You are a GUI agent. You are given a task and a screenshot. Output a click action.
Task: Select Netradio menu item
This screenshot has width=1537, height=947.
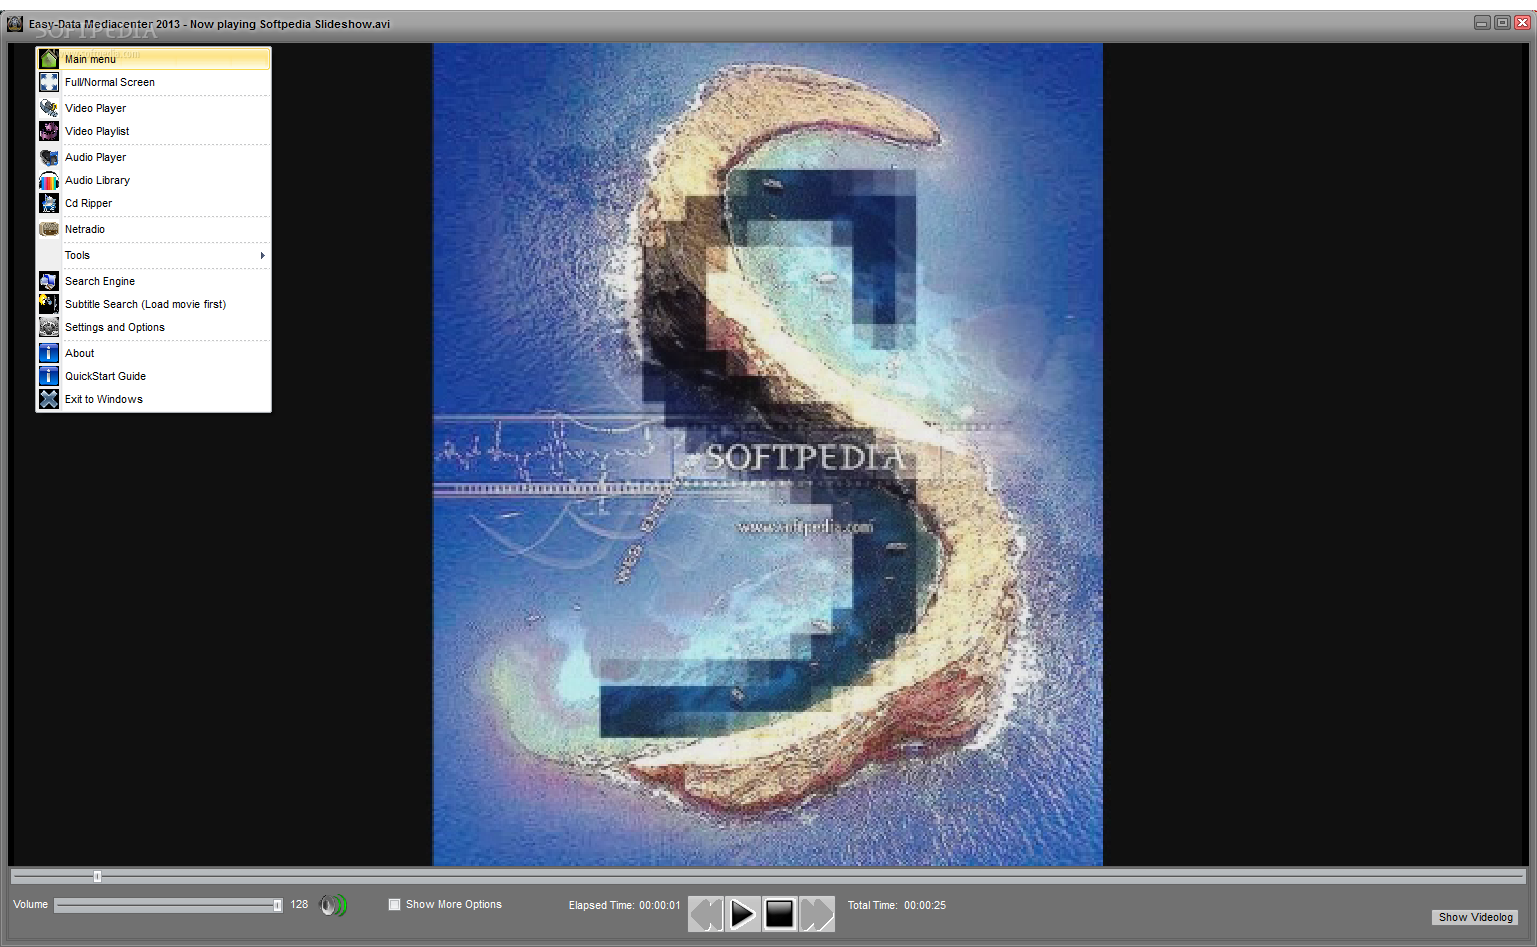154,229
